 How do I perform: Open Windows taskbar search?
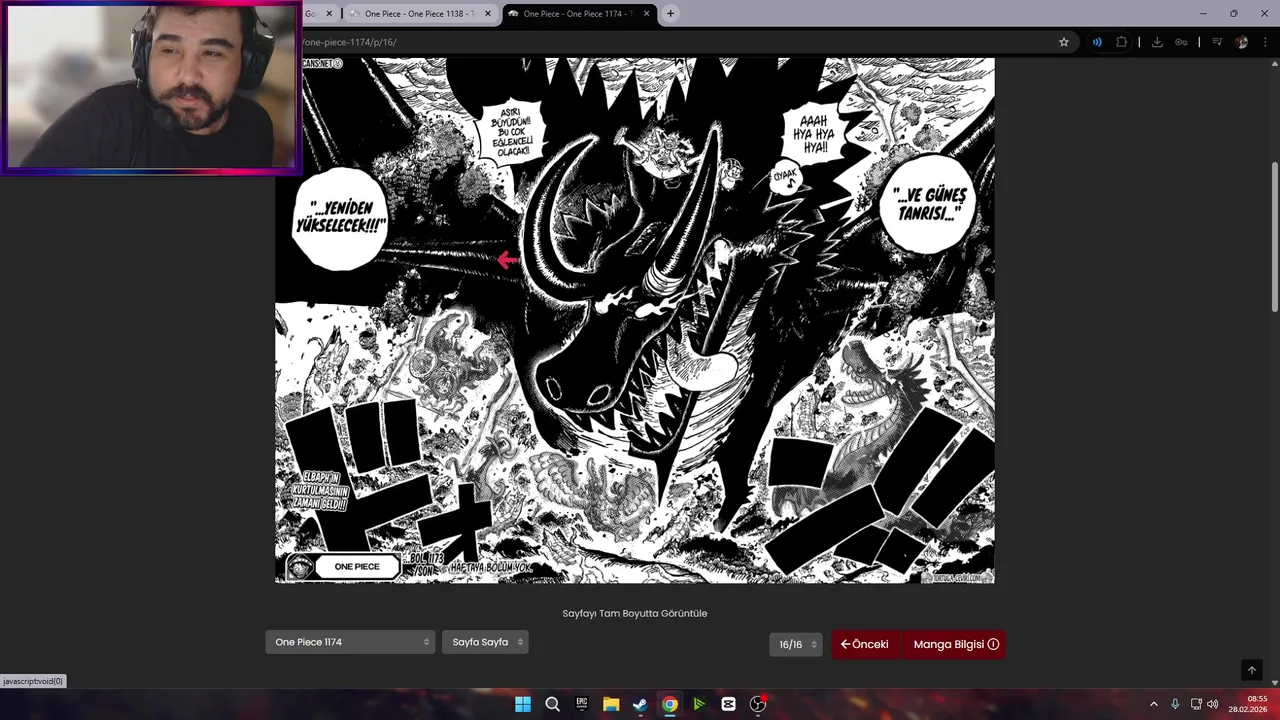552,704
